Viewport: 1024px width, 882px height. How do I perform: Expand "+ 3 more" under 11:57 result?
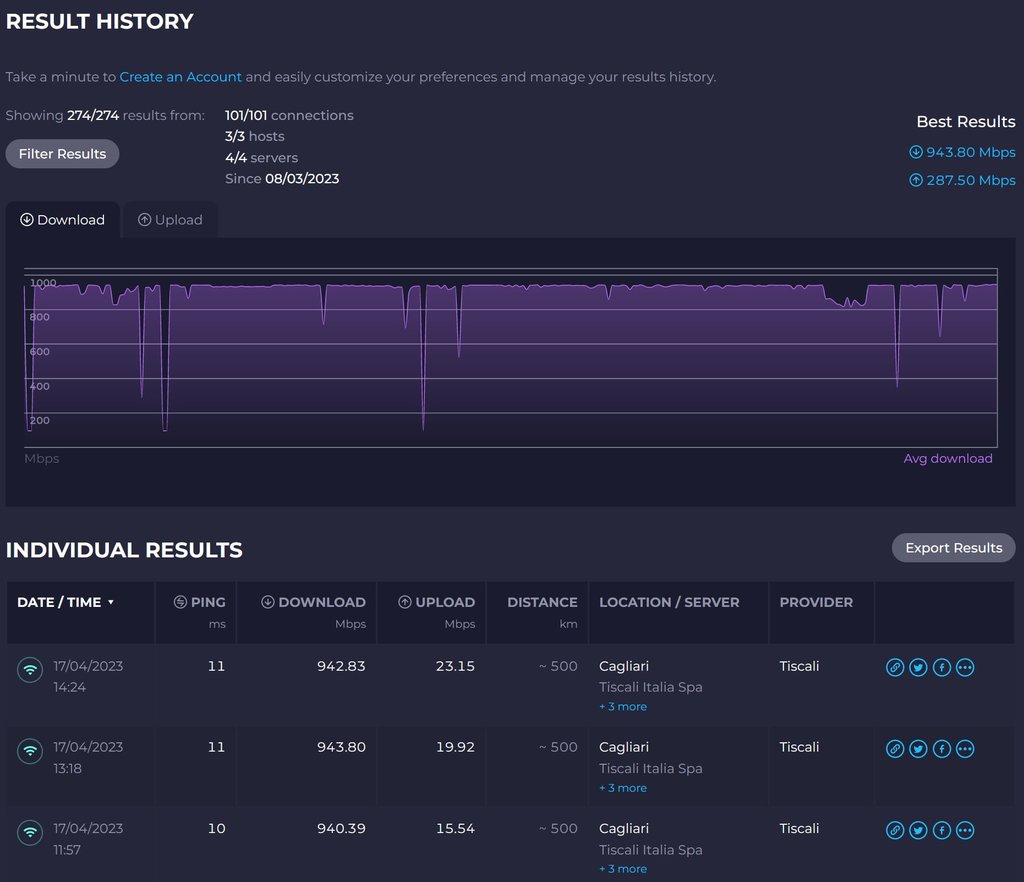pyautogui.click(x=623, y=869)
